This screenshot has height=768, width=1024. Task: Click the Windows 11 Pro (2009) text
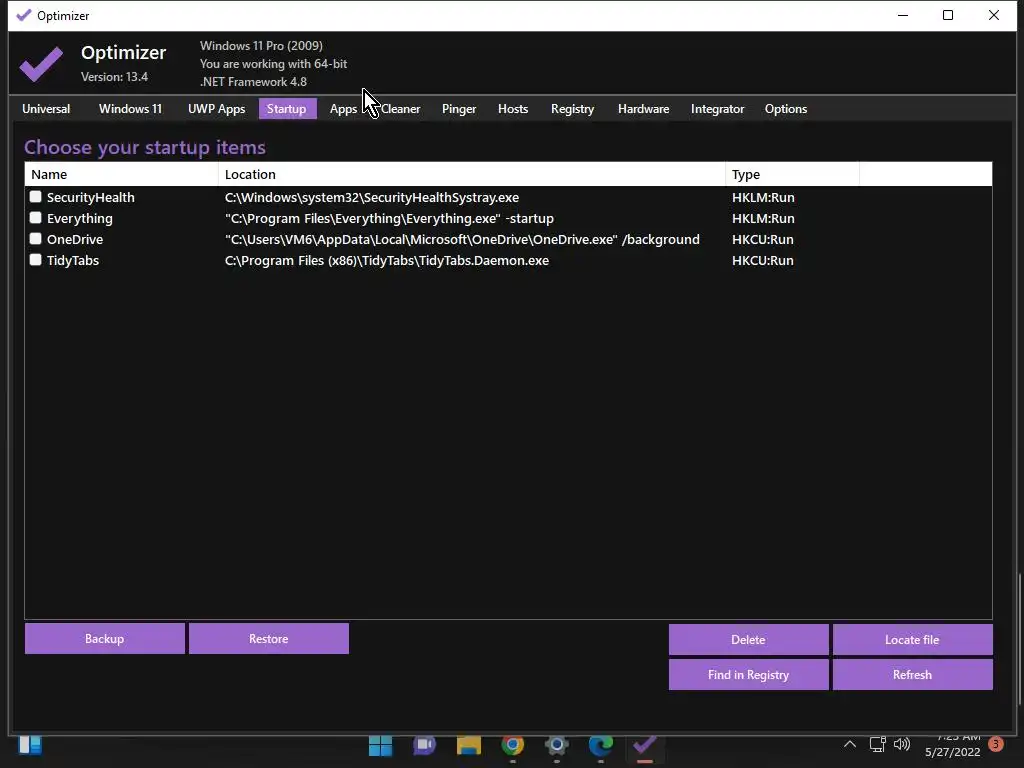(261, 46)
